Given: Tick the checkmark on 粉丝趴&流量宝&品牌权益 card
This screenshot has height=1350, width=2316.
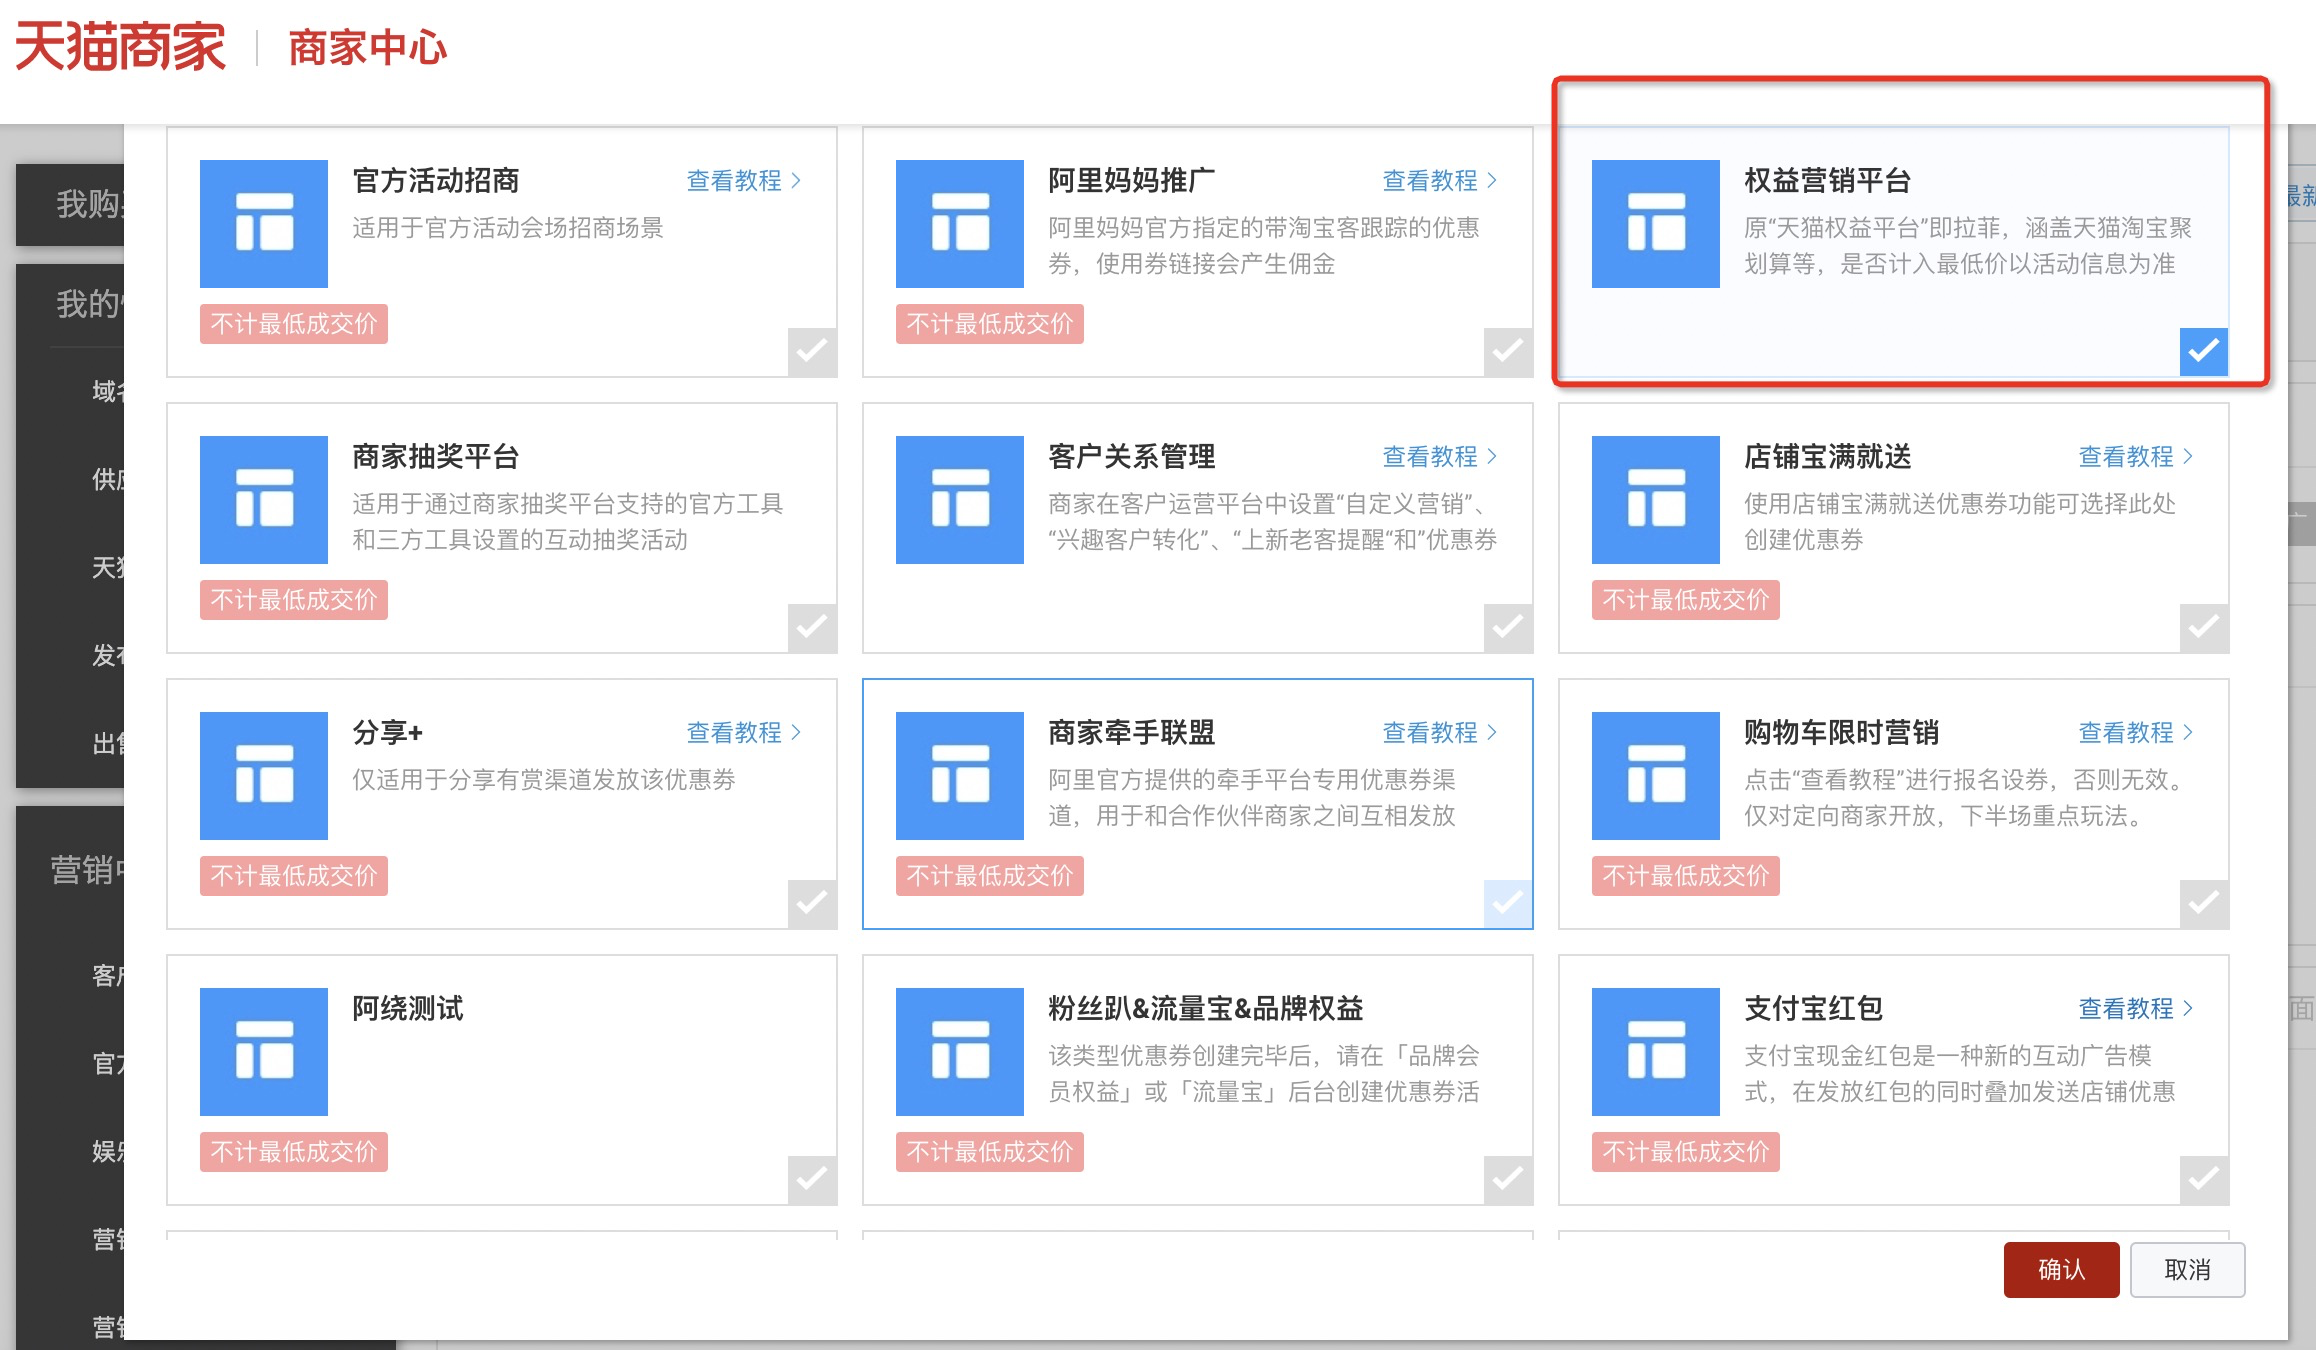Looking at the screenshot, I should tap(1508, 1179).
